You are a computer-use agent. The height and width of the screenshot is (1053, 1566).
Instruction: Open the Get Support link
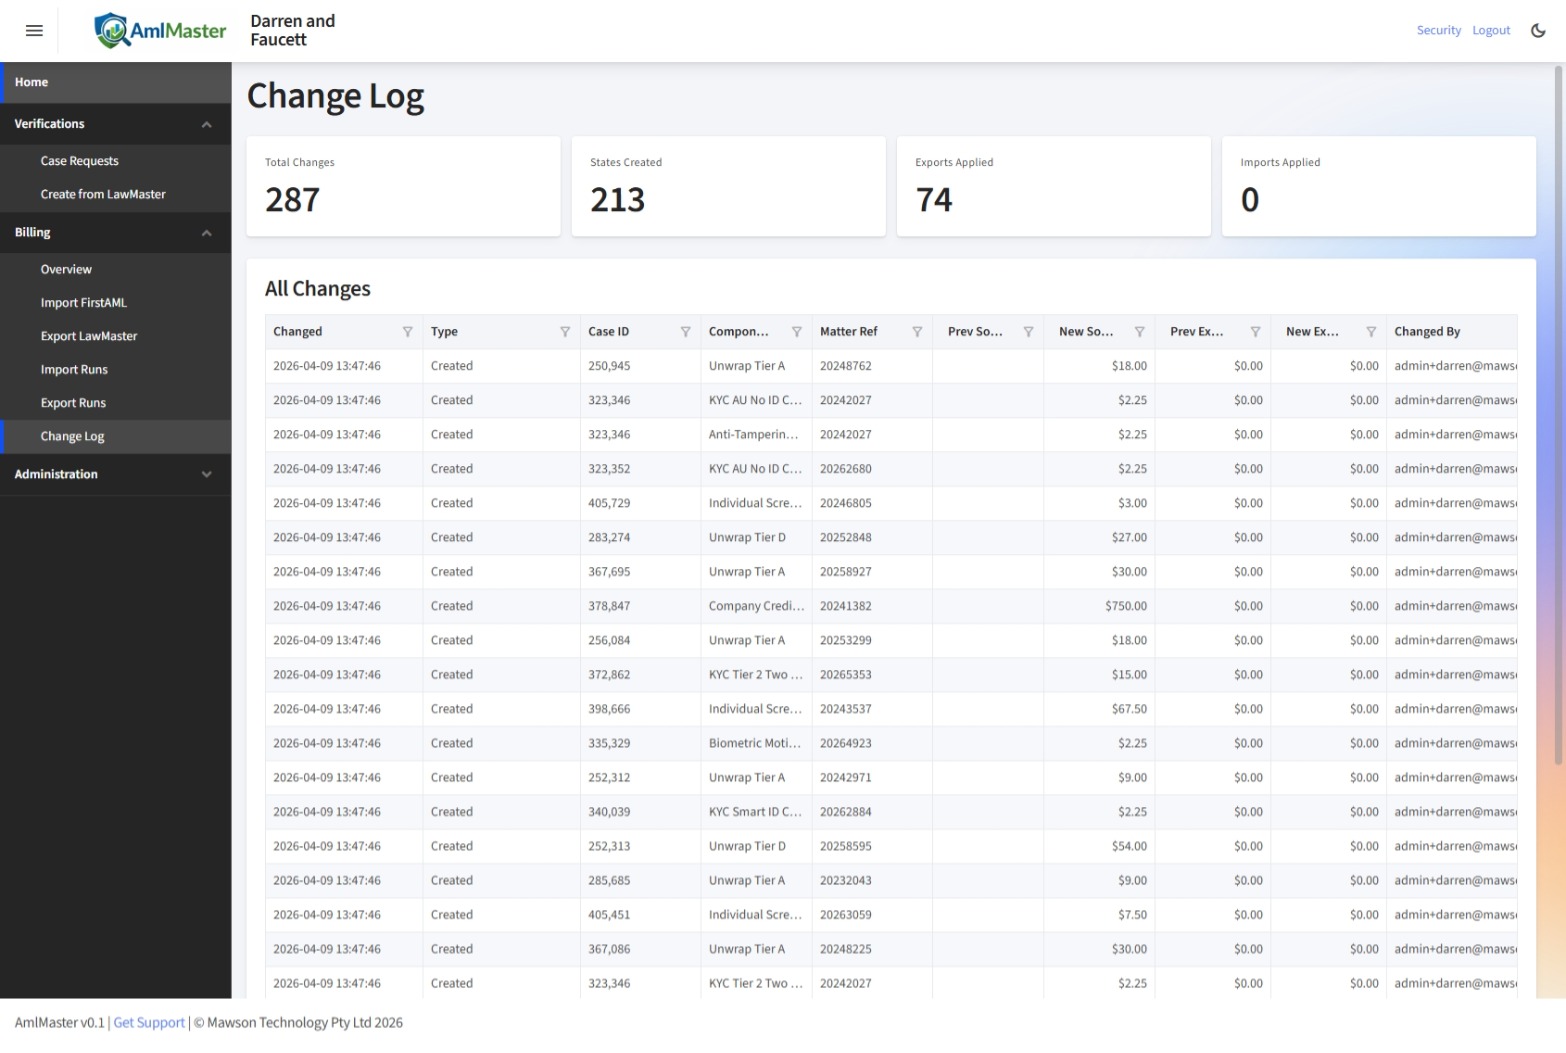[148, 1022]
